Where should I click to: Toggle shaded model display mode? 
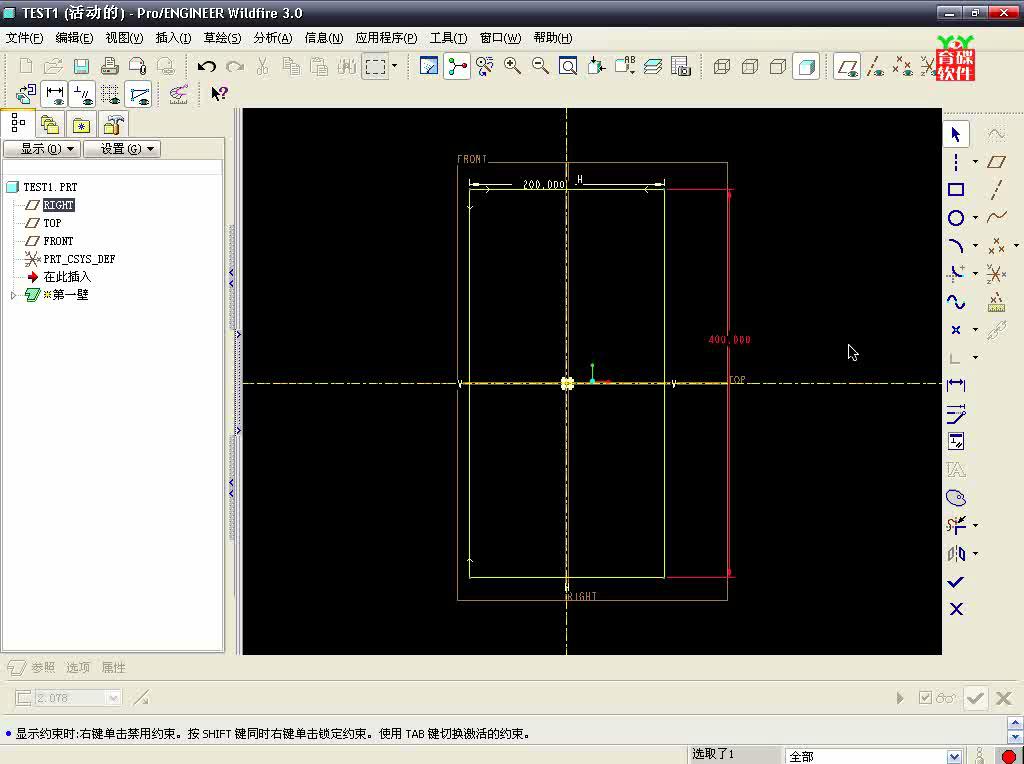point(806,66)
